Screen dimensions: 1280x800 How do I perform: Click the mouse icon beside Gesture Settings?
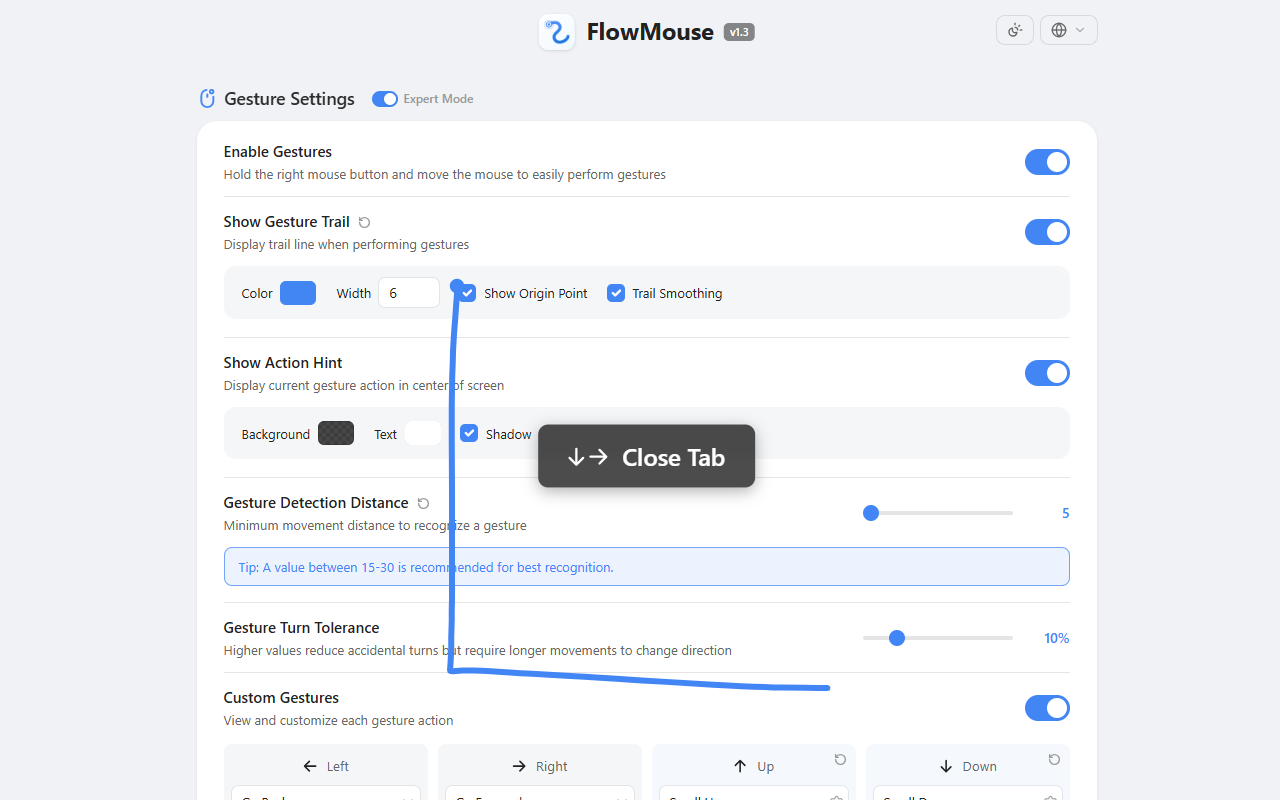point(208,99)
